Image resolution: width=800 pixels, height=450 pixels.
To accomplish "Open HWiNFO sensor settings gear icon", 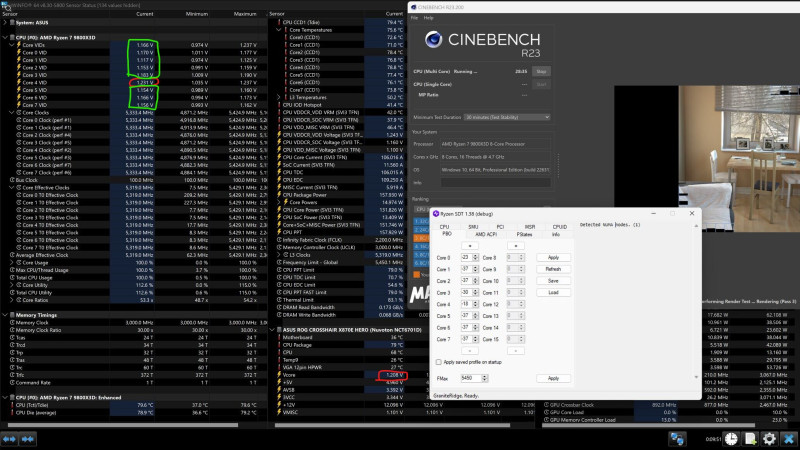I will click(x=769, y=439).
